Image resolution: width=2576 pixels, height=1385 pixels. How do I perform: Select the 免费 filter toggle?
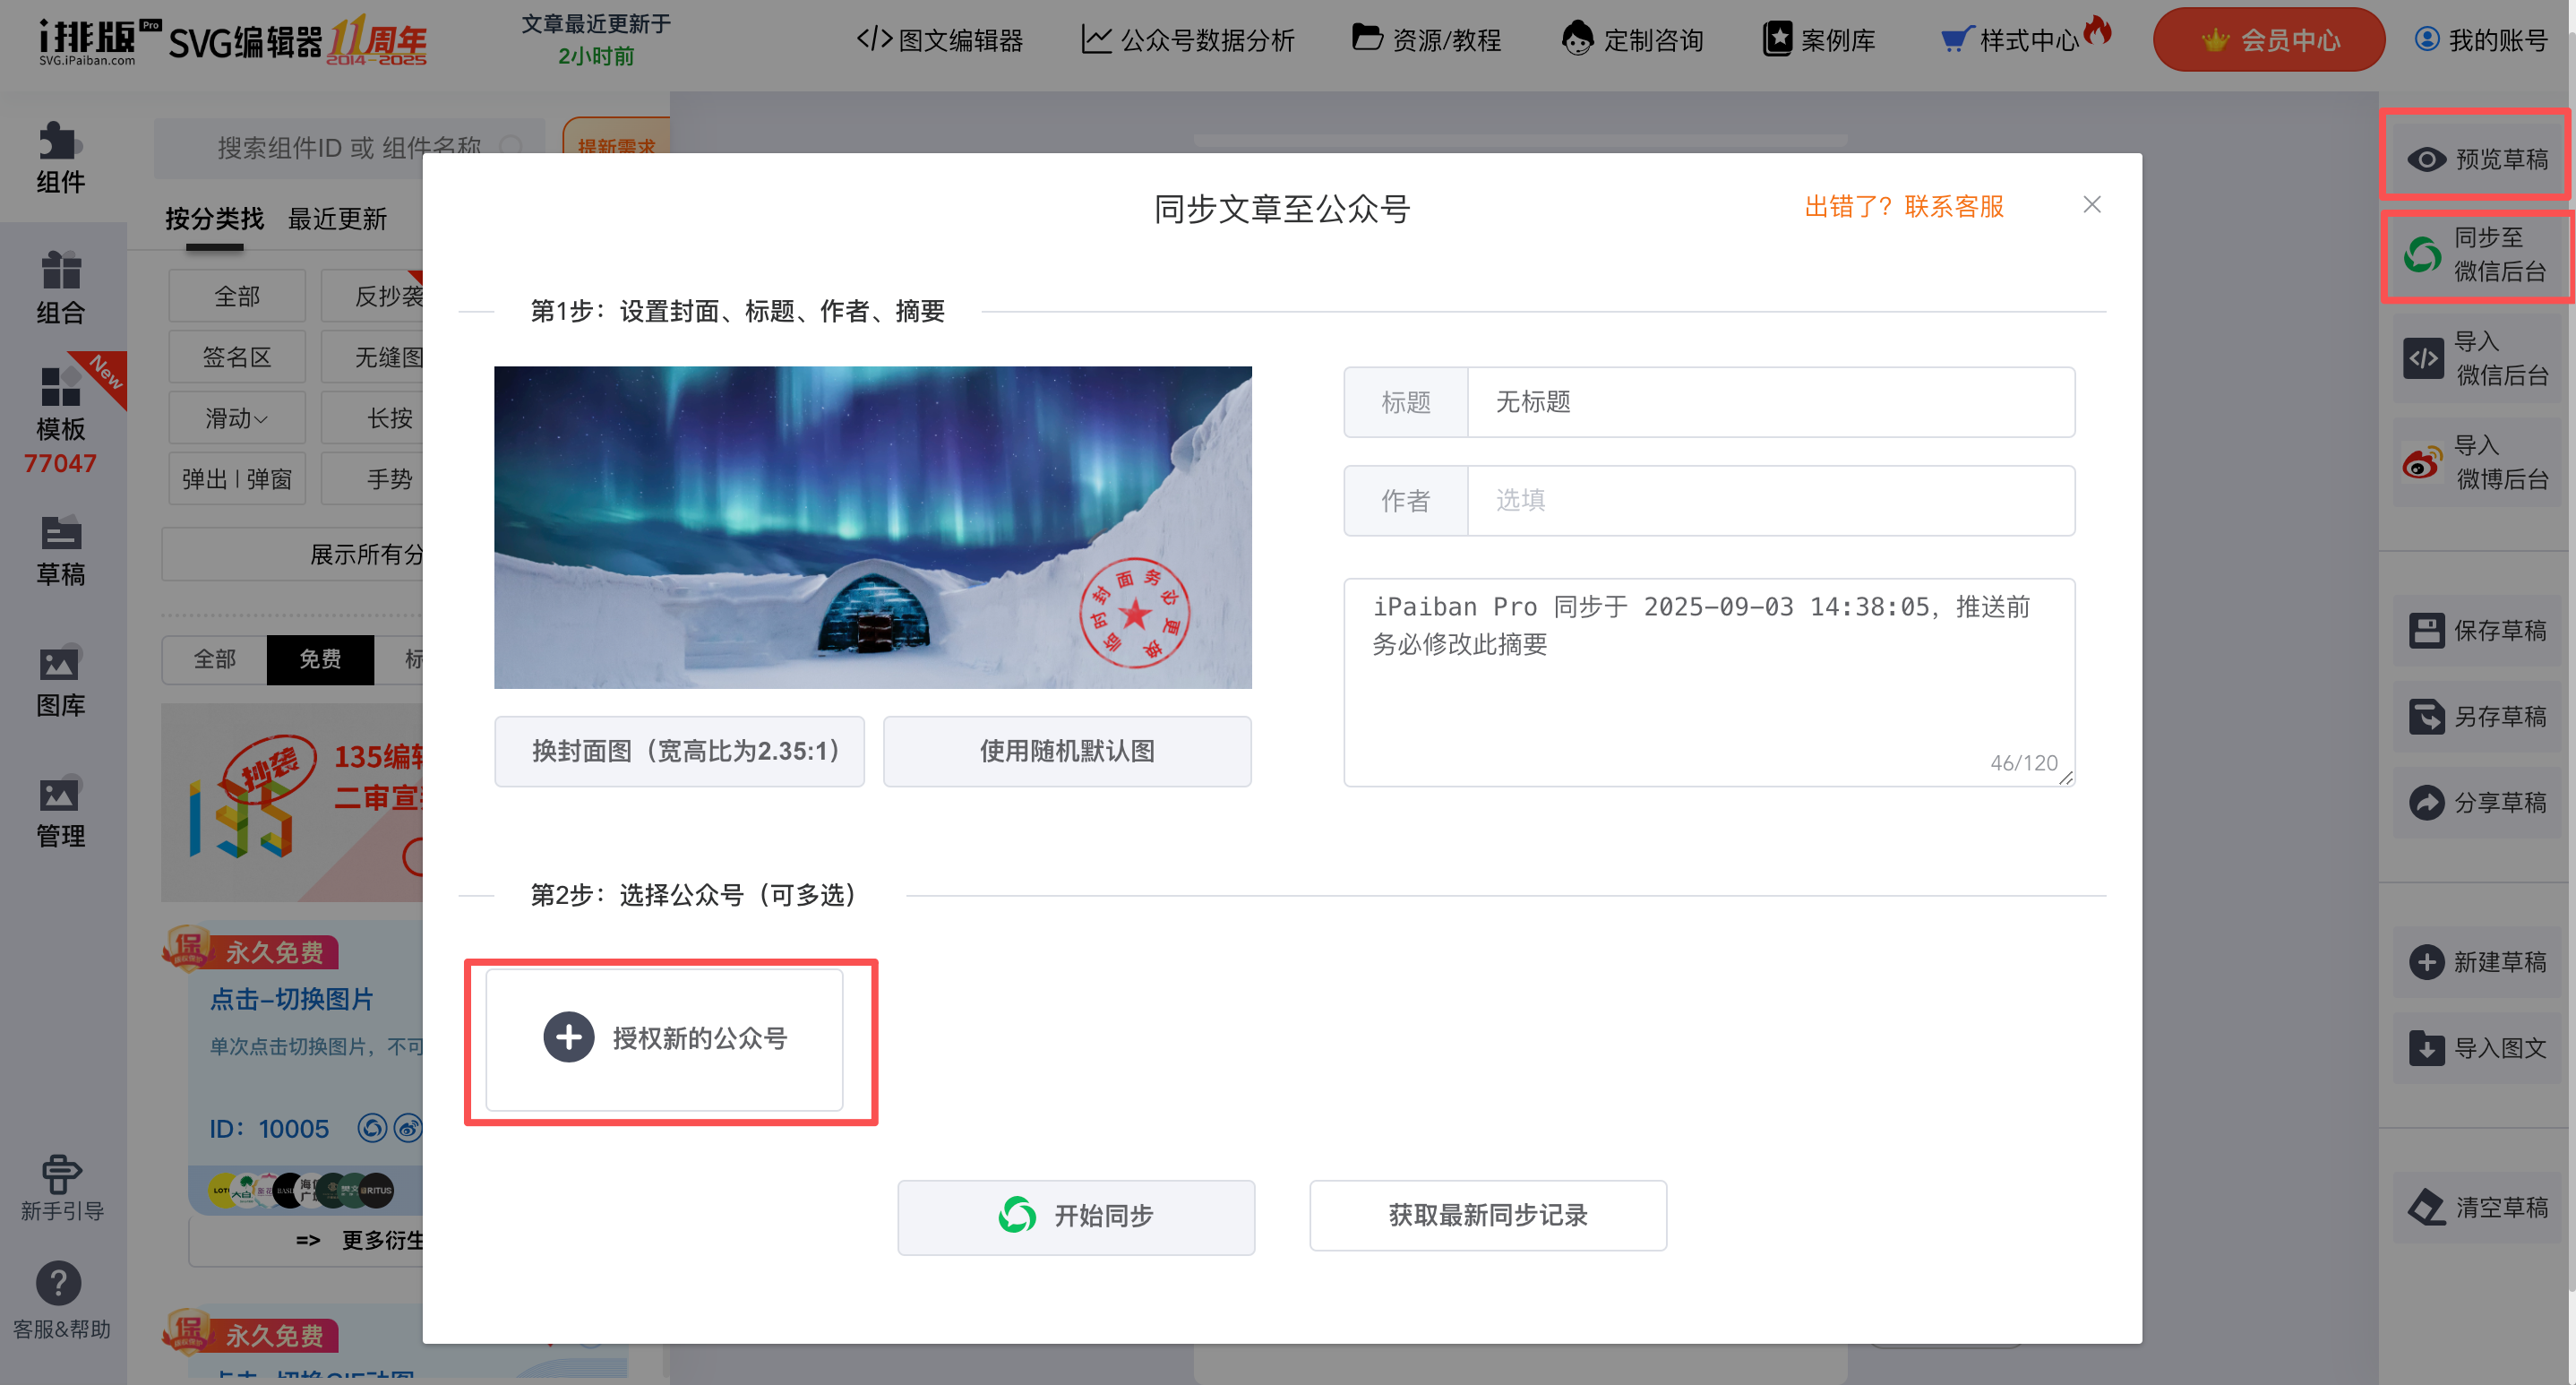pyautogui.click(x=320, y=659)
